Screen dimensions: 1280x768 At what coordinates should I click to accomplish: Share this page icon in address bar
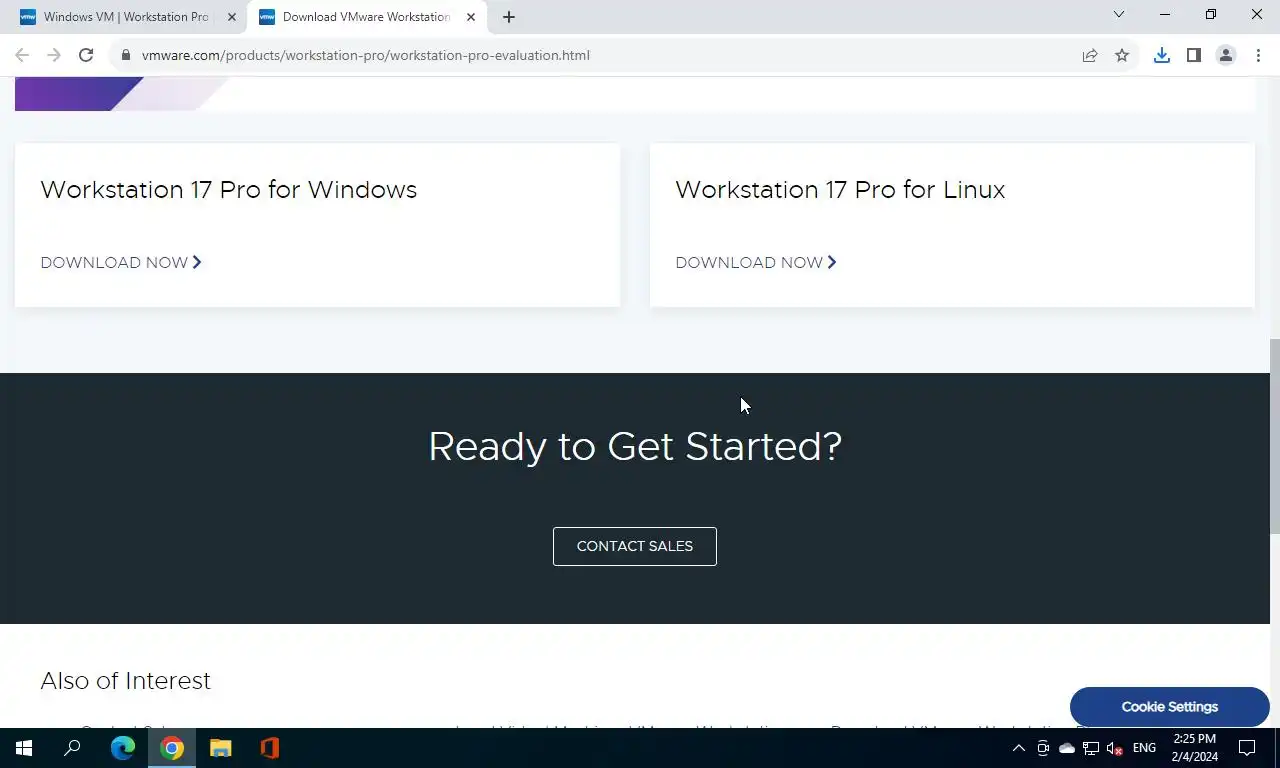pyautogui.click(x=1090, y=55)
